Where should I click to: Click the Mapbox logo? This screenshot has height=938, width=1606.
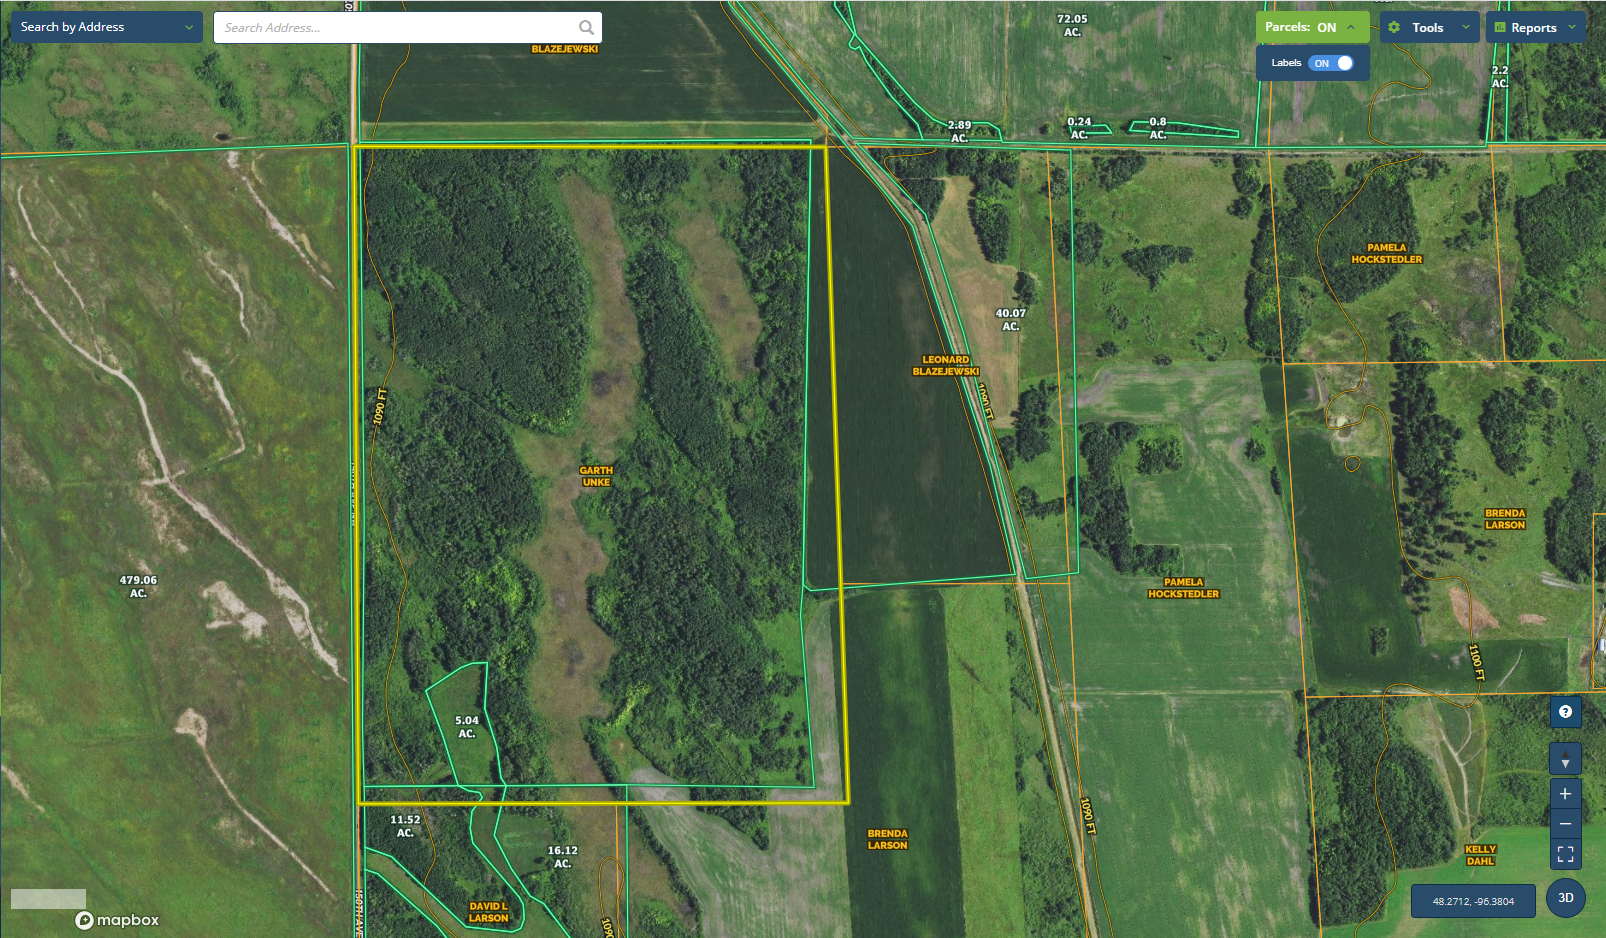[117, 920]
